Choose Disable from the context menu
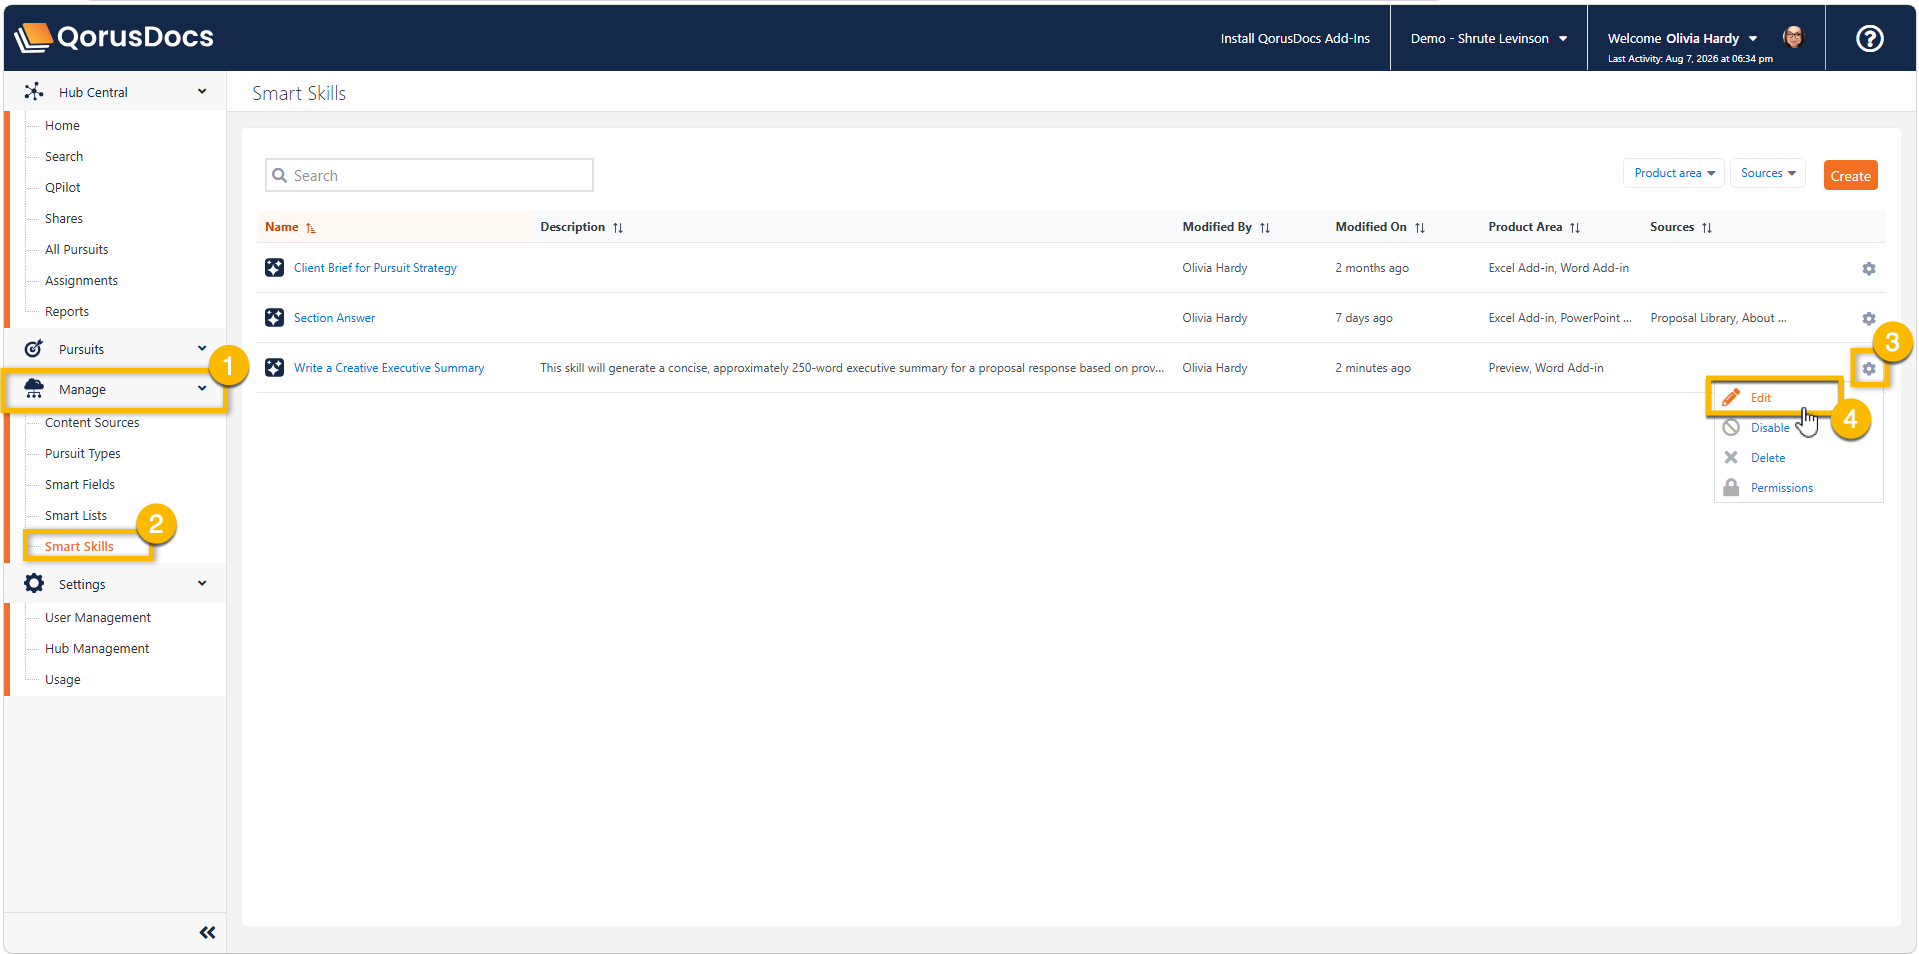Screen dimensions: 1919x954 coord(1770,427)
